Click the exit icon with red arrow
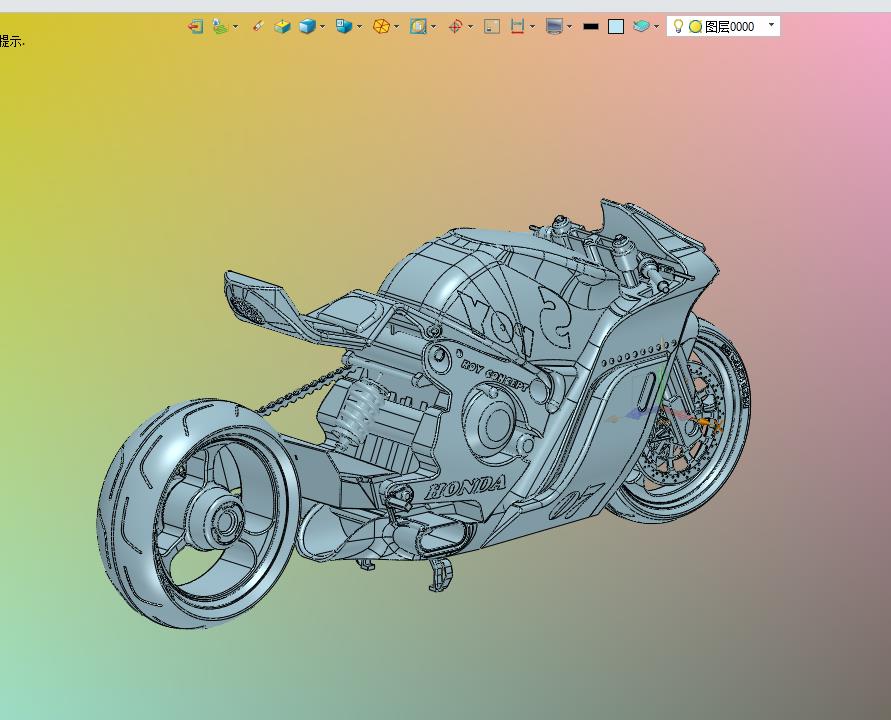 [x=195, y=27]
